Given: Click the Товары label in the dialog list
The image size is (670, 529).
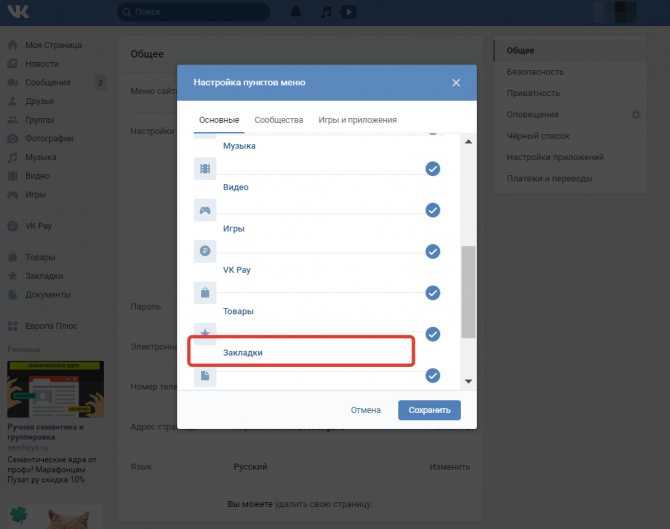Looking at the screenshot, I should coord(238,312).
